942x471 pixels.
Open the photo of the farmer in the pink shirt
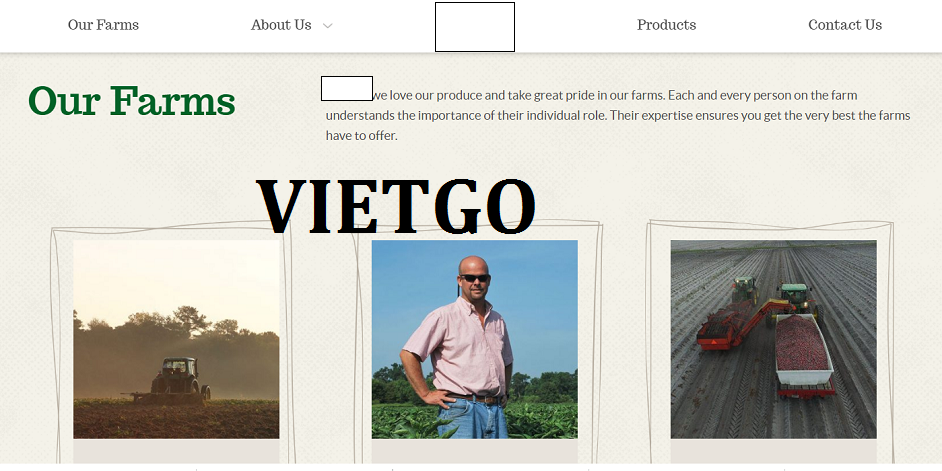pyautogui.click(x=475, y=339)
